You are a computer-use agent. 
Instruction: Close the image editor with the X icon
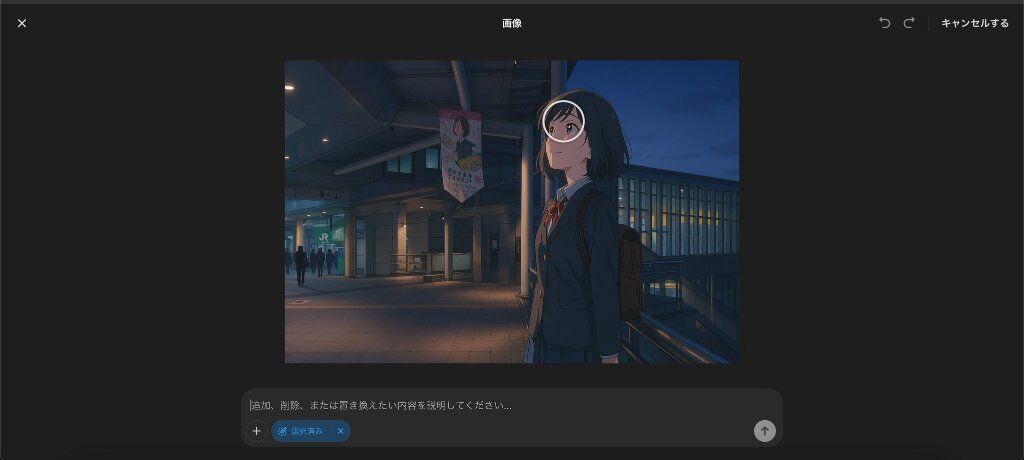pyautogui.click(x=22, y=24)
